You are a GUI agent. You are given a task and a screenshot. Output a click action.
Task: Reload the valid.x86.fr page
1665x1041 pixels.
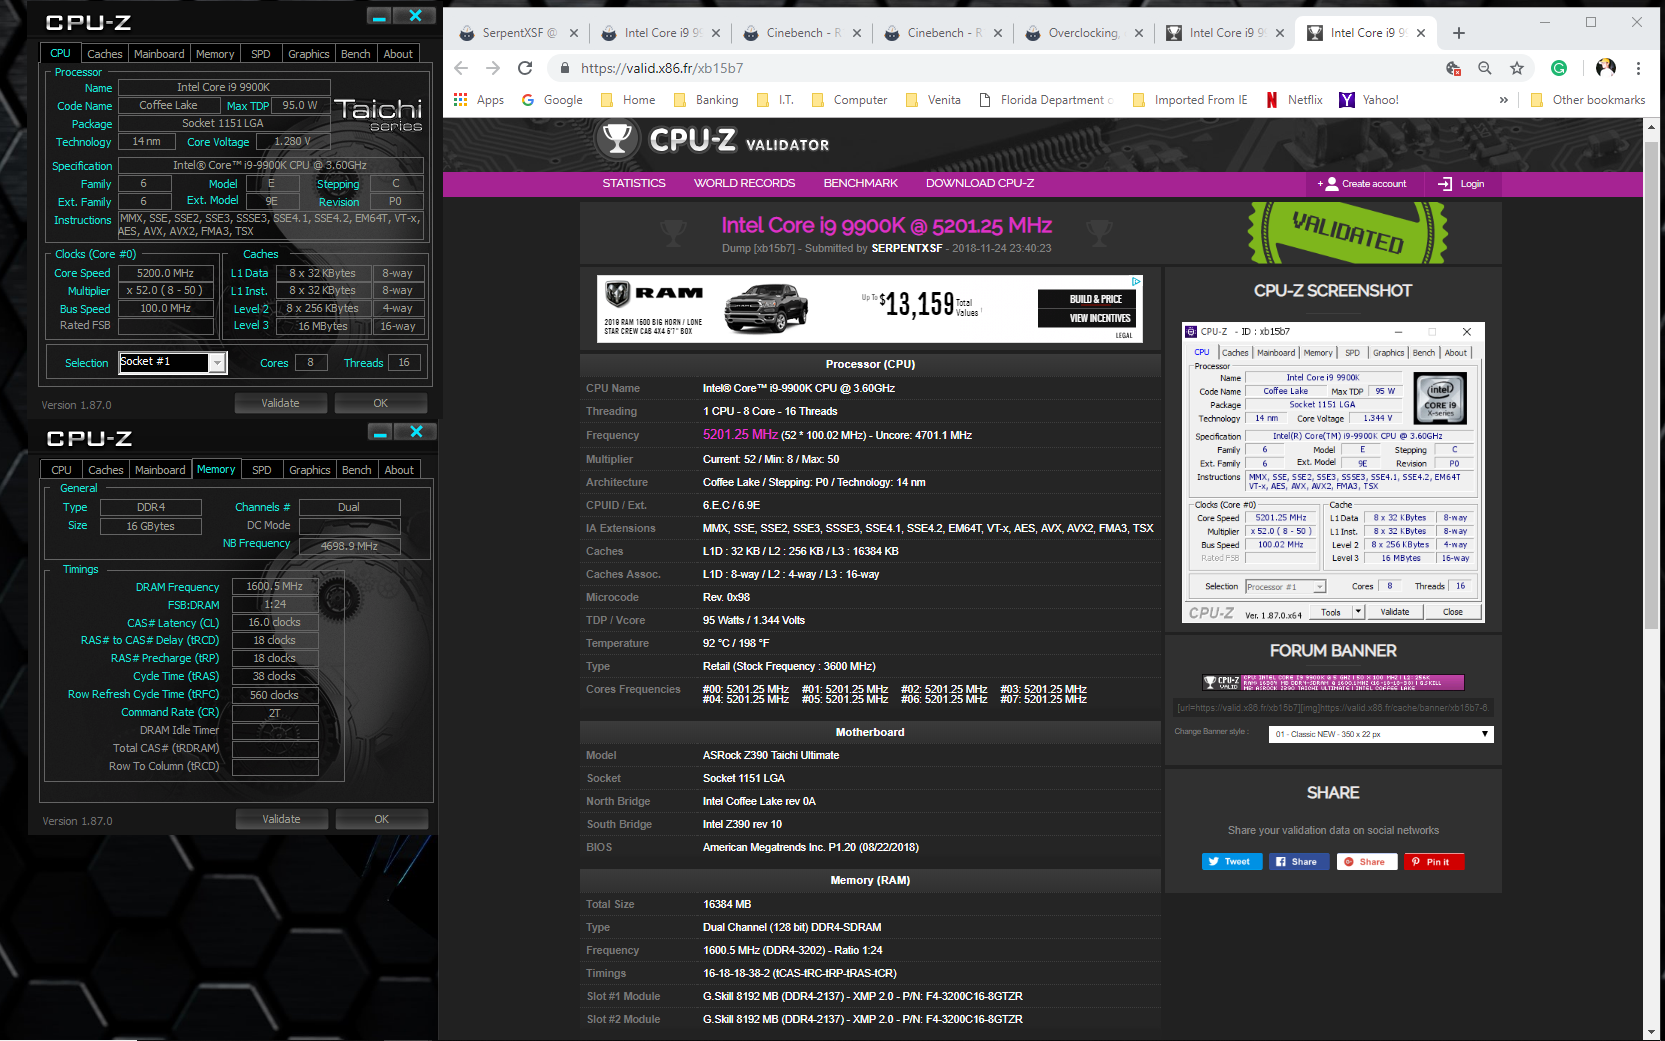[525, 68]
